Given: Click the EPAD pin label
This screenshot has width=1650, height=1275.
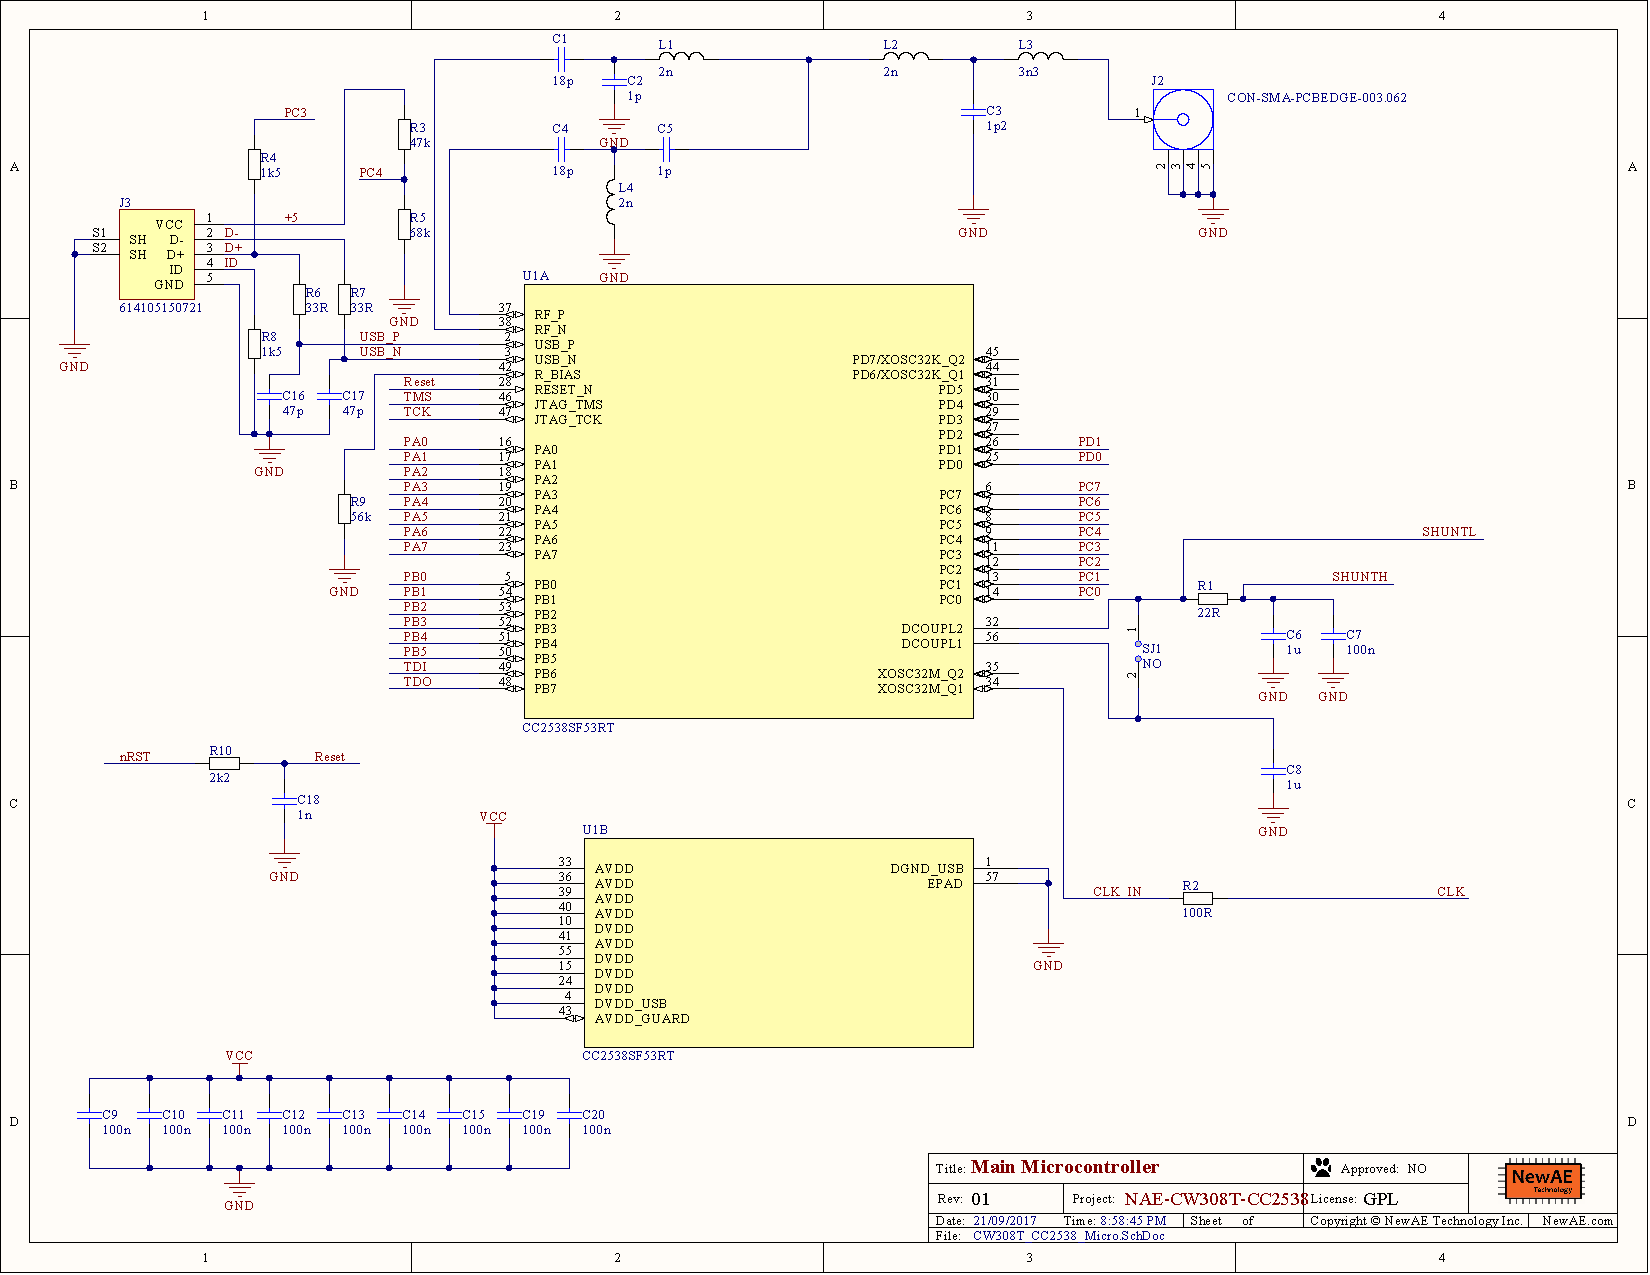Looking at the screenshot, I should pos(945,884).
